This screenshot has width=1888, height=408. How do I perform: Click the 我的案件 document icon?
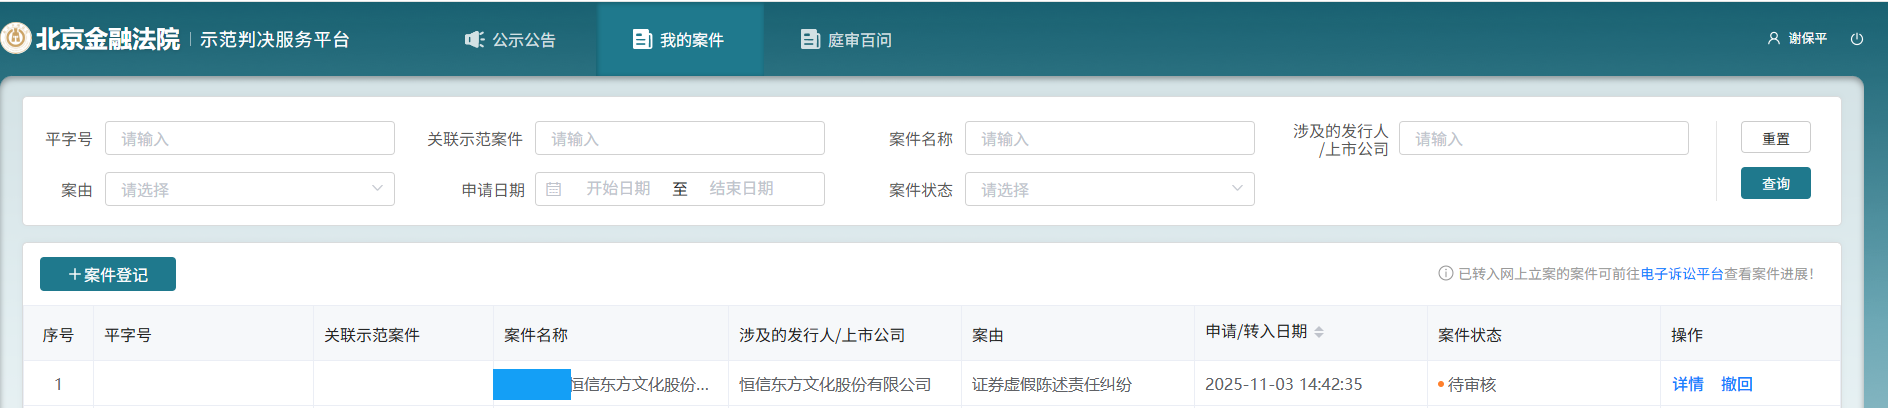(x=642, y=39)
